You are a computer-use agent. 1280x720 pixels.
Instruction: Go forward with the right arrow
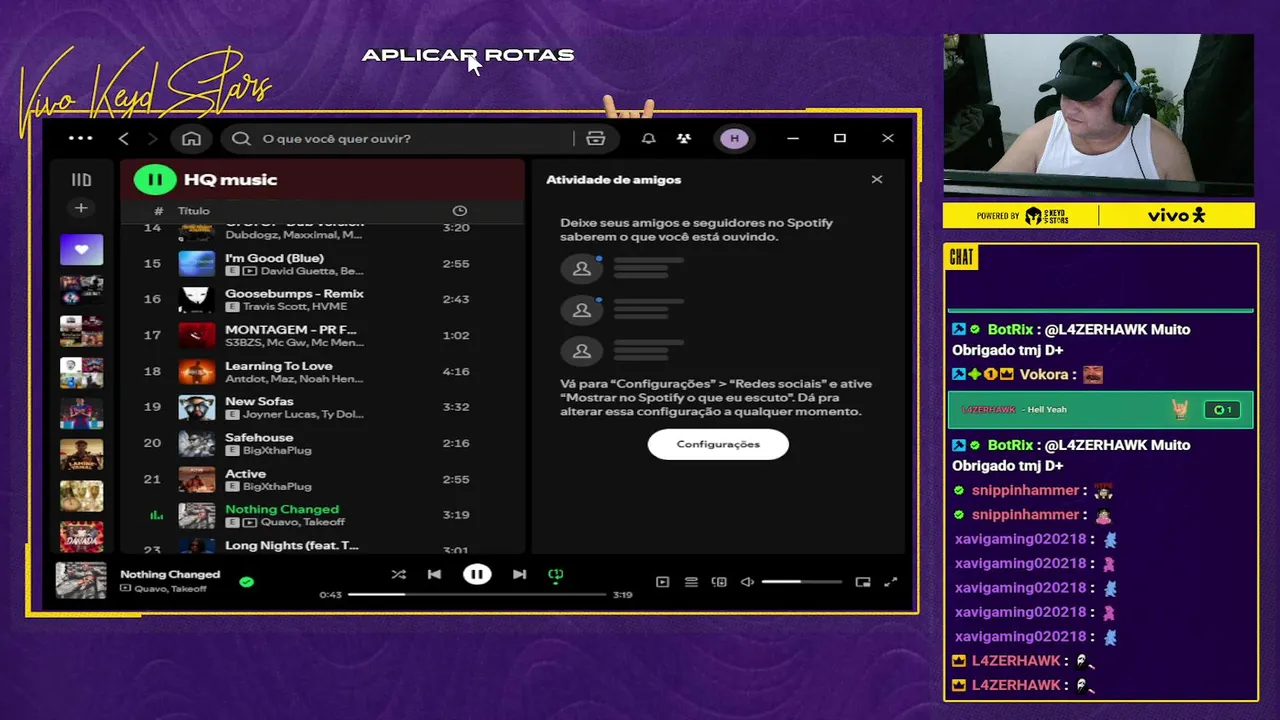[x=152, y=138]
